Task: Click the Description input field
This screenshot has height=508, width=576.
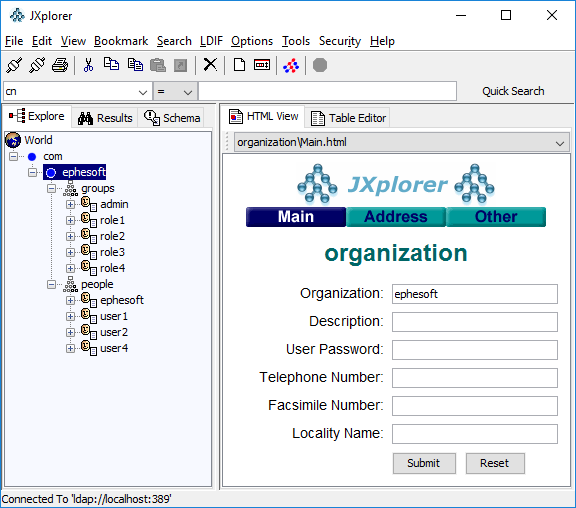Action: (475, 322)
